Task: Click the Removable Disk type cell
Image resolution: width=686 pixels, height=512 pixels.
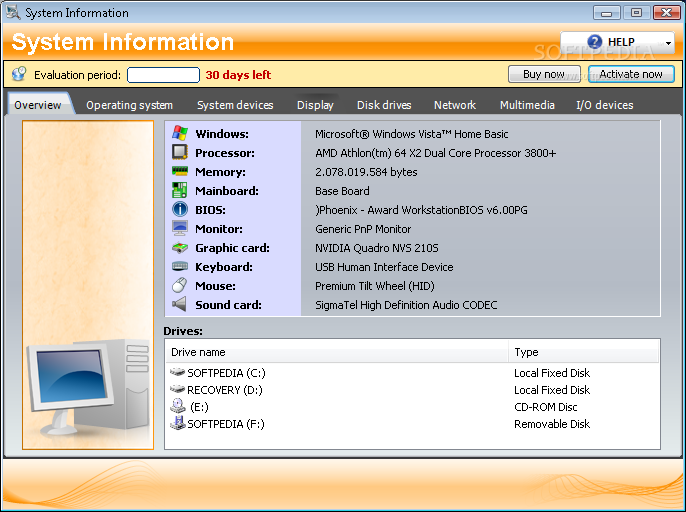Action: pyautogui.click(x=552, y=424)
